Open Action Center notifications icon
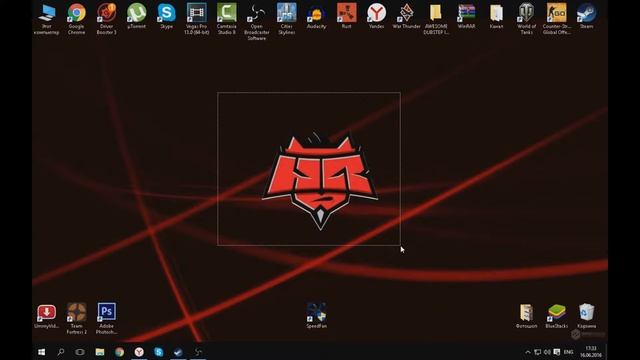Viewport: 640px width, 360px height. click(x=557, y=352)
